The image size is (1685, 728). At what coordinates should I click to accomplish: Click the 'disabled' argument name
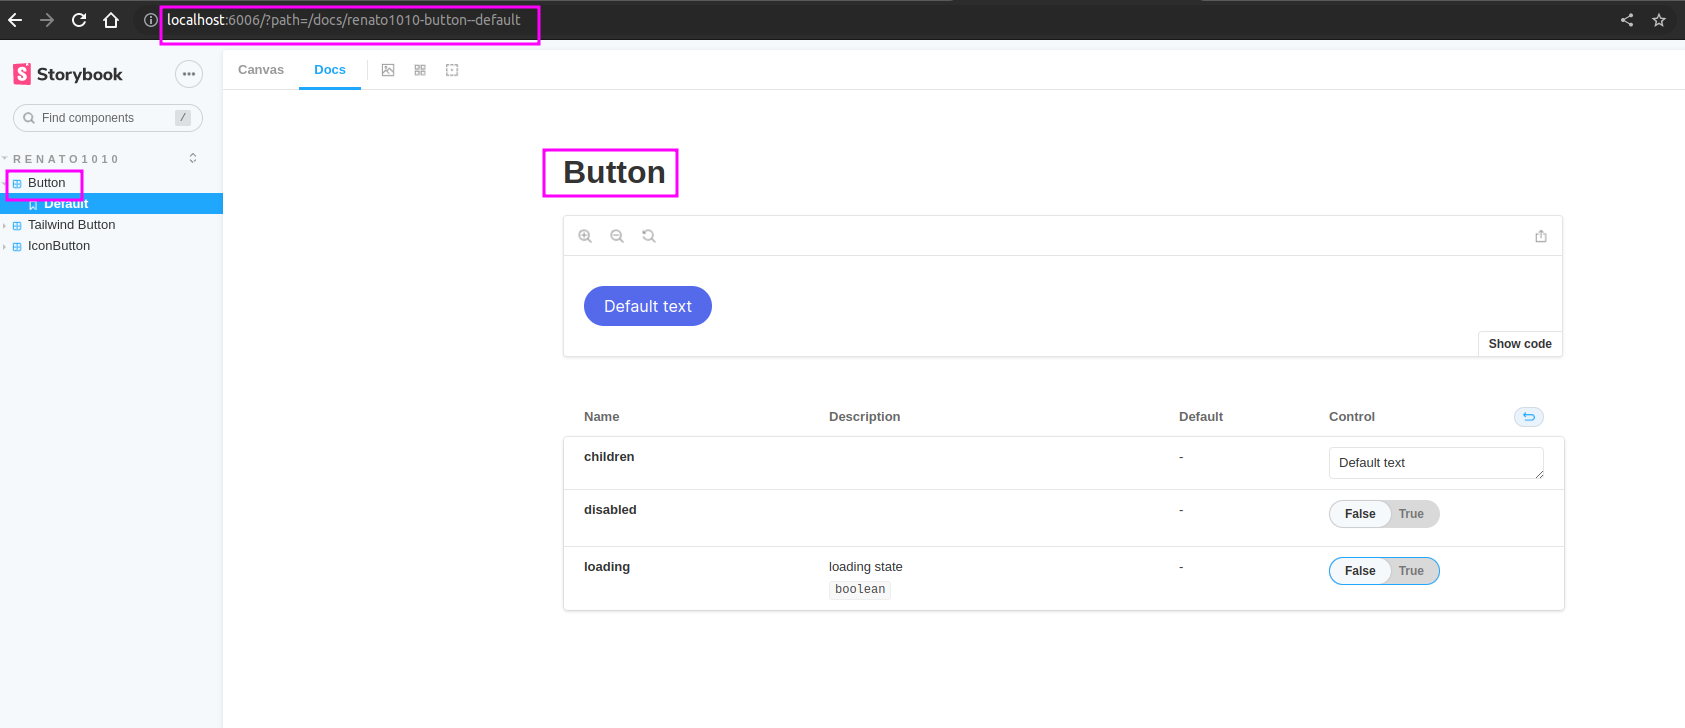click(610, 510)
